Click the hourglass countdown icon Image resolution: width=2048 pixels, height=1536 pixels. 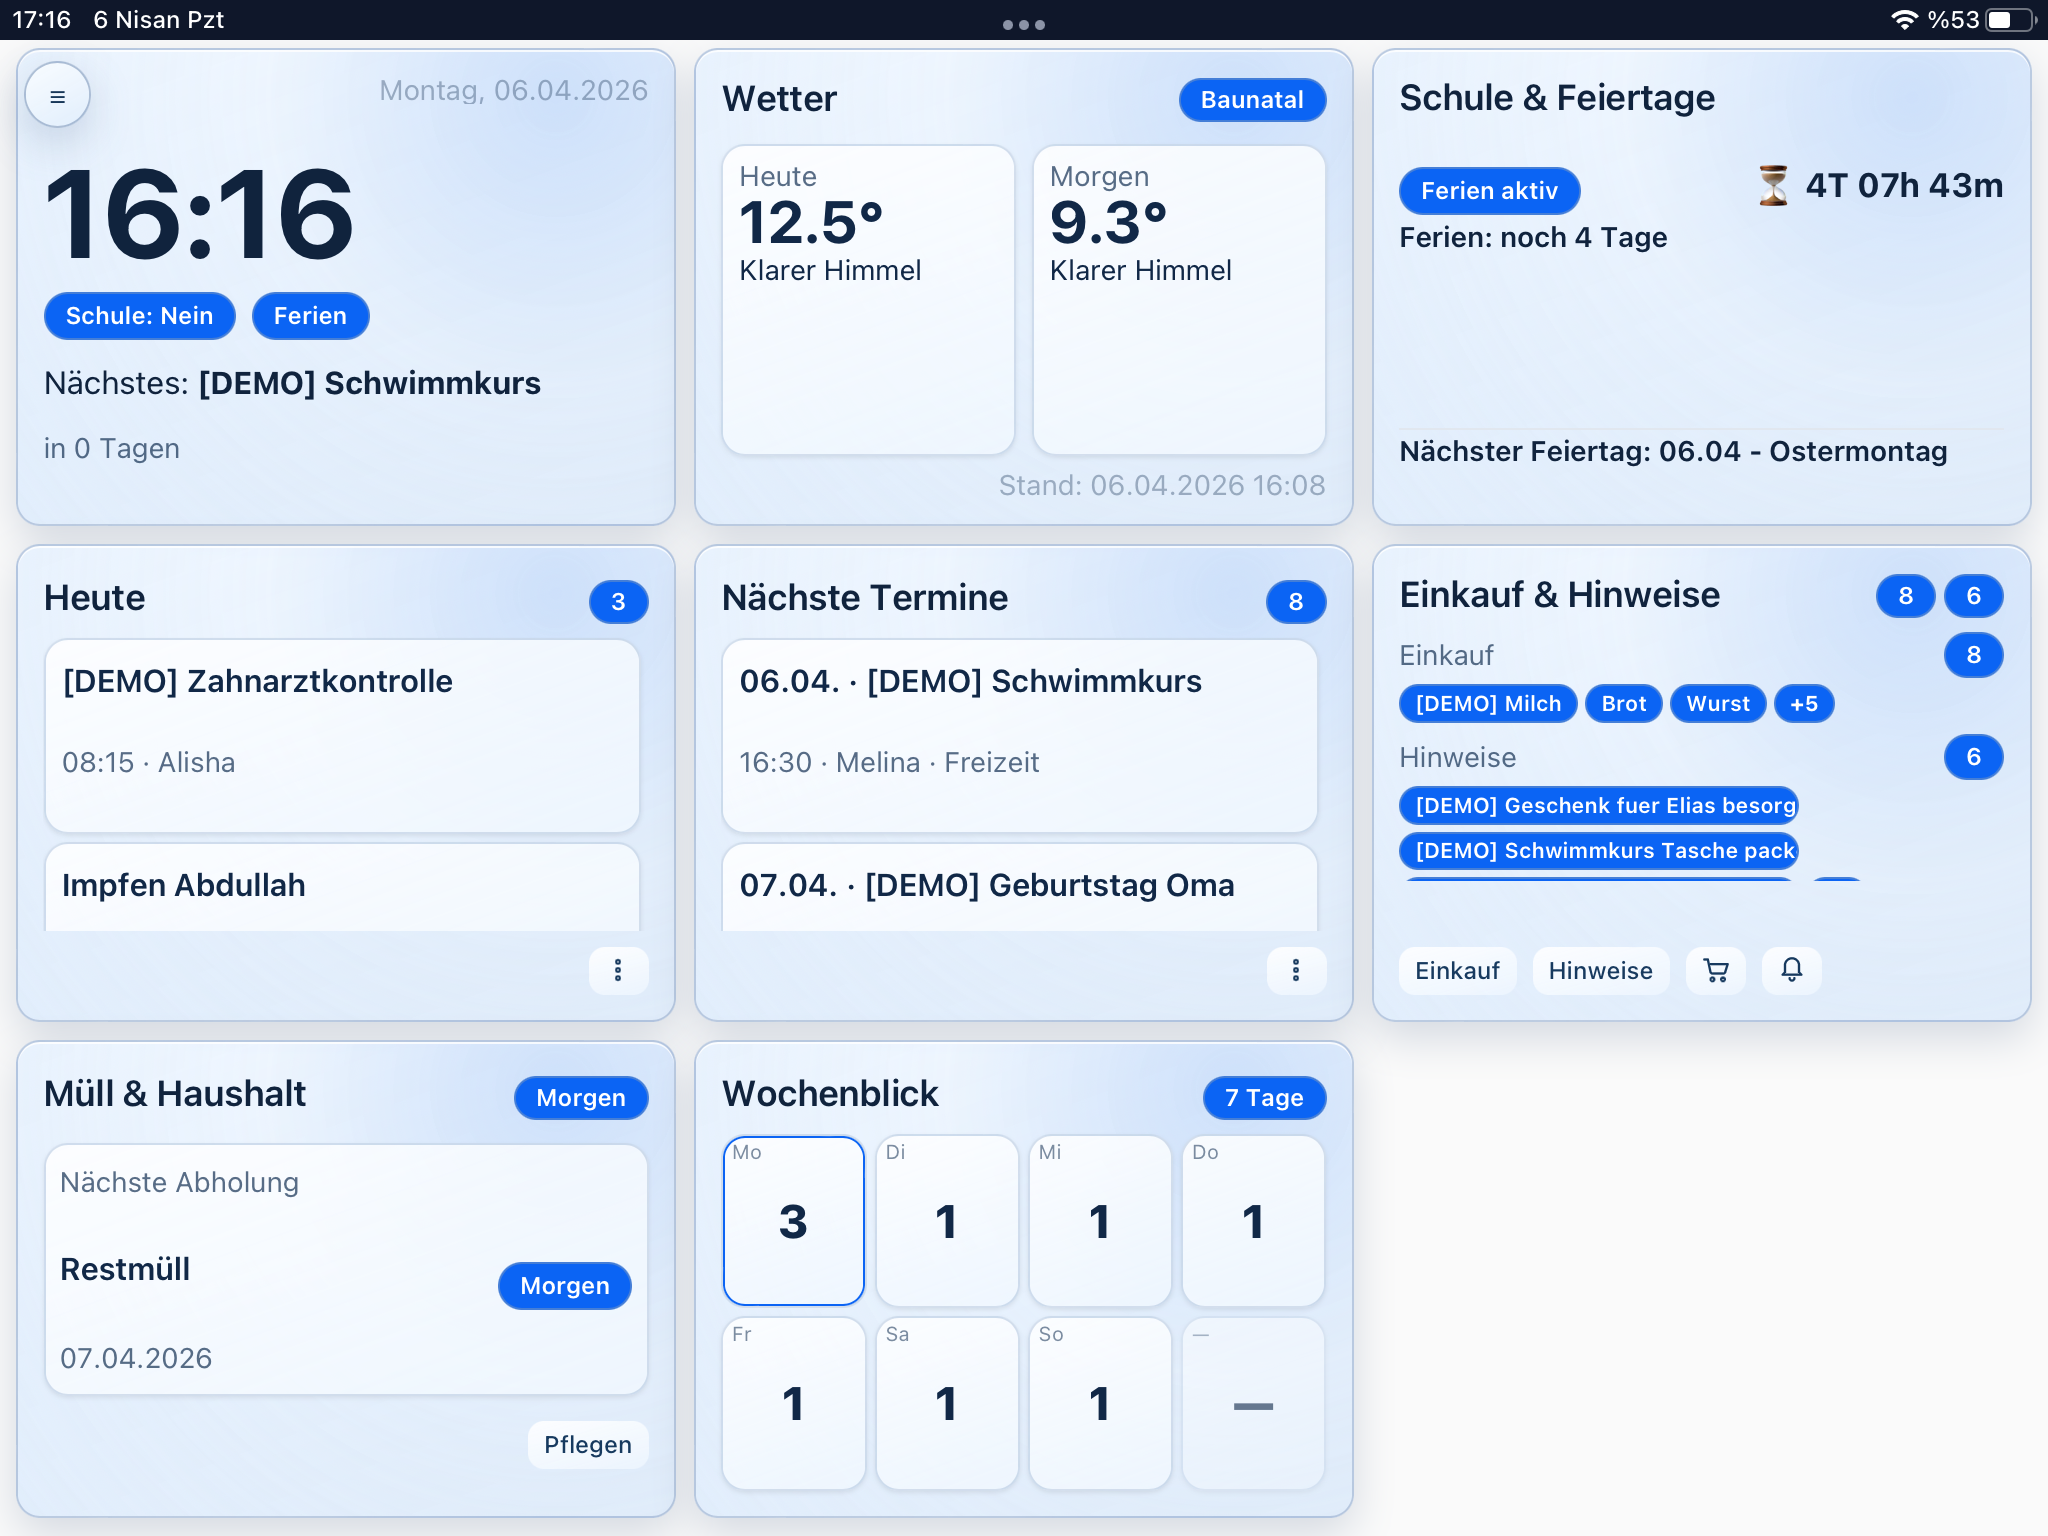(1773, 186)
